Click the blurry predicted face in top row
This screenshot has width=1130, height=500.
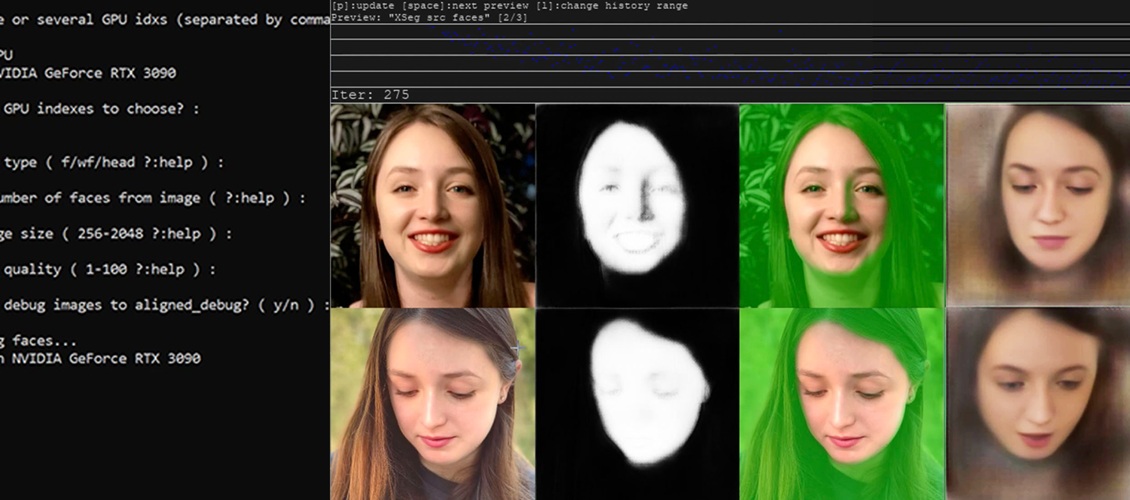1038,205
